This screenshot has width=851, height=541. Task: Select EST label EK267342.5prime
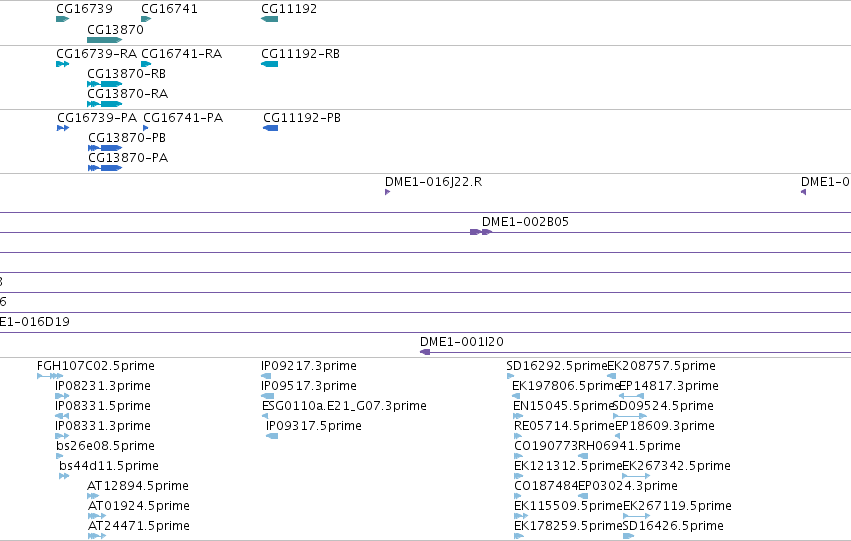coord(676,466)
